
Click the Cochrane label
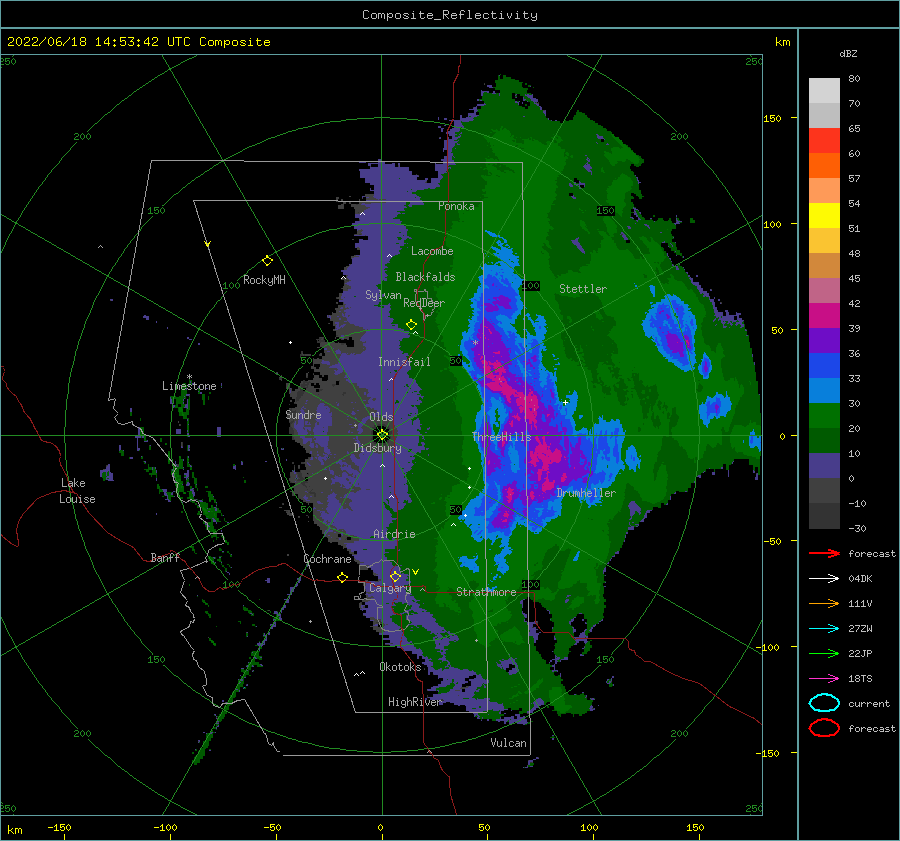(x=327, y=559)
